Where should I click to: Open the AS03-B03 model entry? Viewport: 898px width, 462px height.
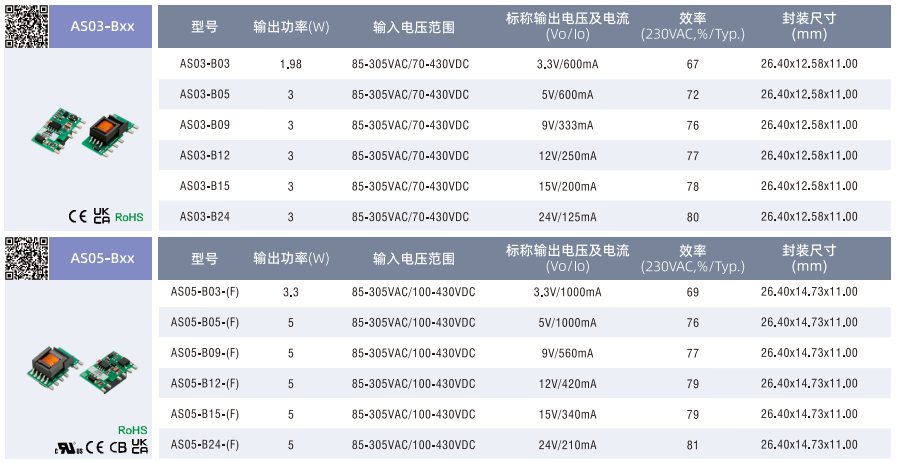(204, 64)
